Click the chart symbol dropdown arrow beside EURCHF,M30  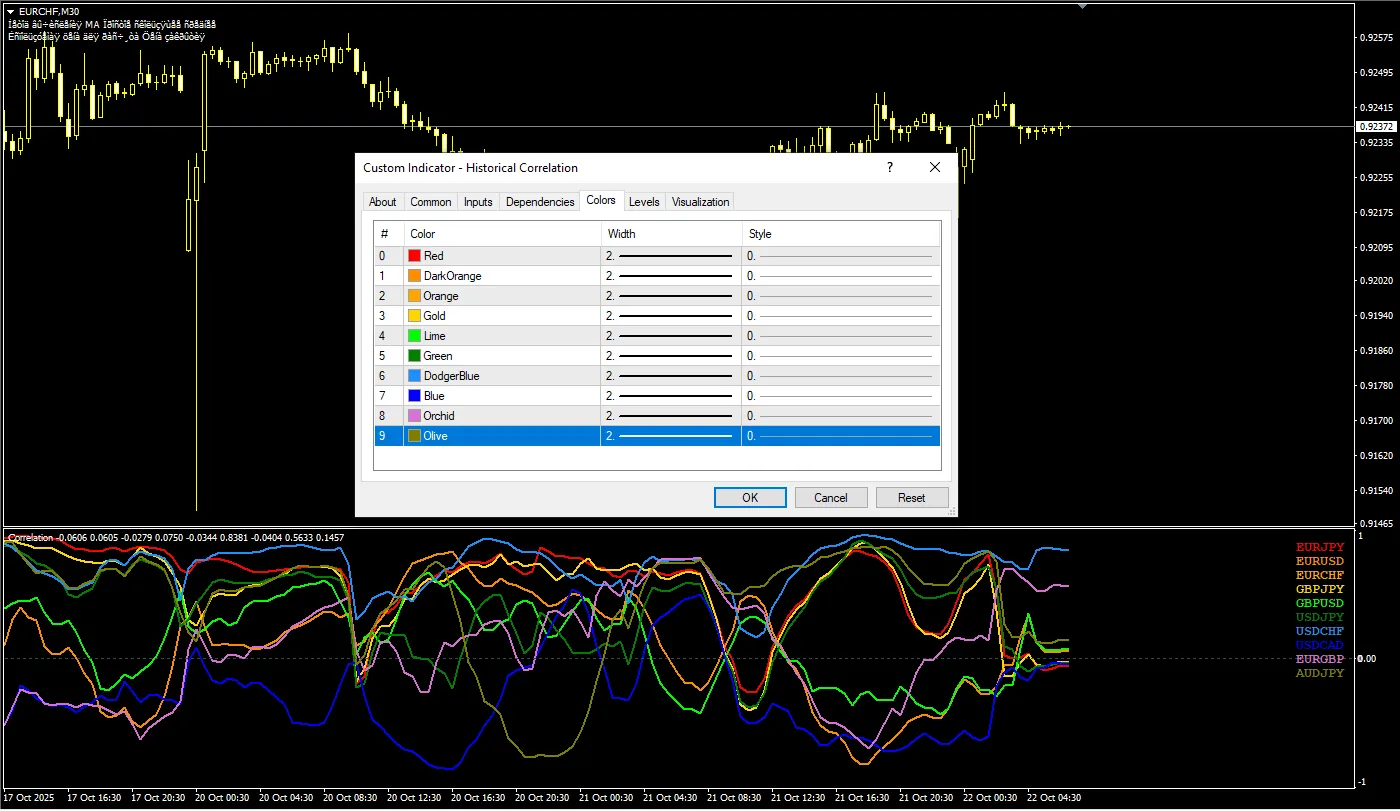tap(10, 11)
